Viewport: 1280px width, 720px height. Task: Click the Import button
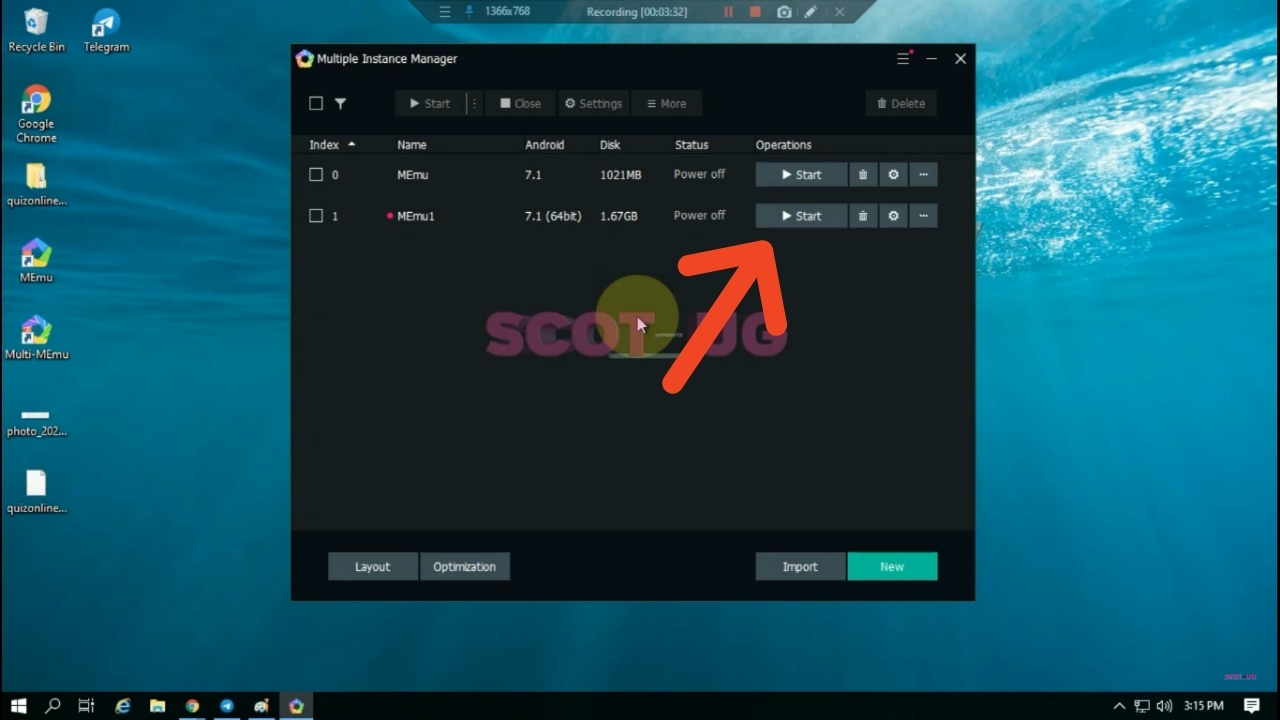(x=800, y=566)
